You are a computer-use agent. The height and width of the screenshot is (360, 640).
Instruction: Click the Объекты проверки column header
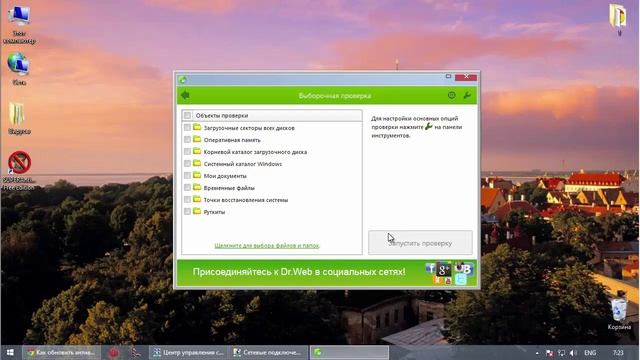tap(272, 116)
